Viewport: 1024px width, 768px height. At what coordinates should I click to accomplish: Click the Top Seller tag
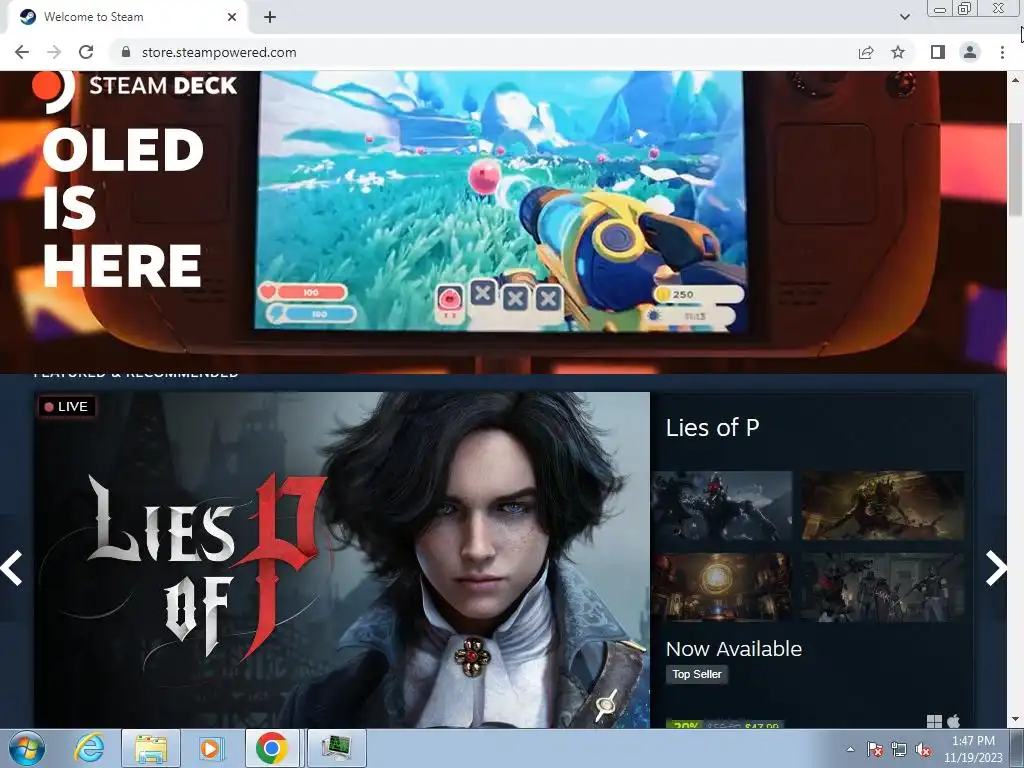pyautogui.click(x=697, y=674)
